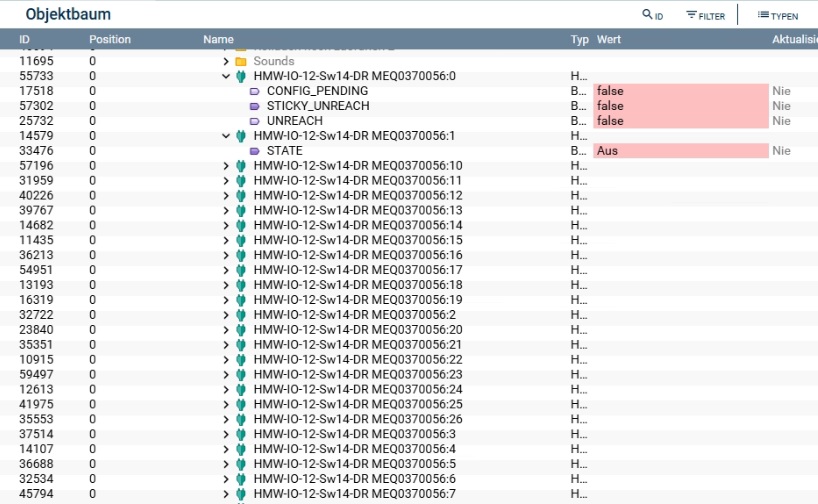
Task: Click the Nie timestamp on STATE row
Action: pyautogui.click(x=781, y=151)
